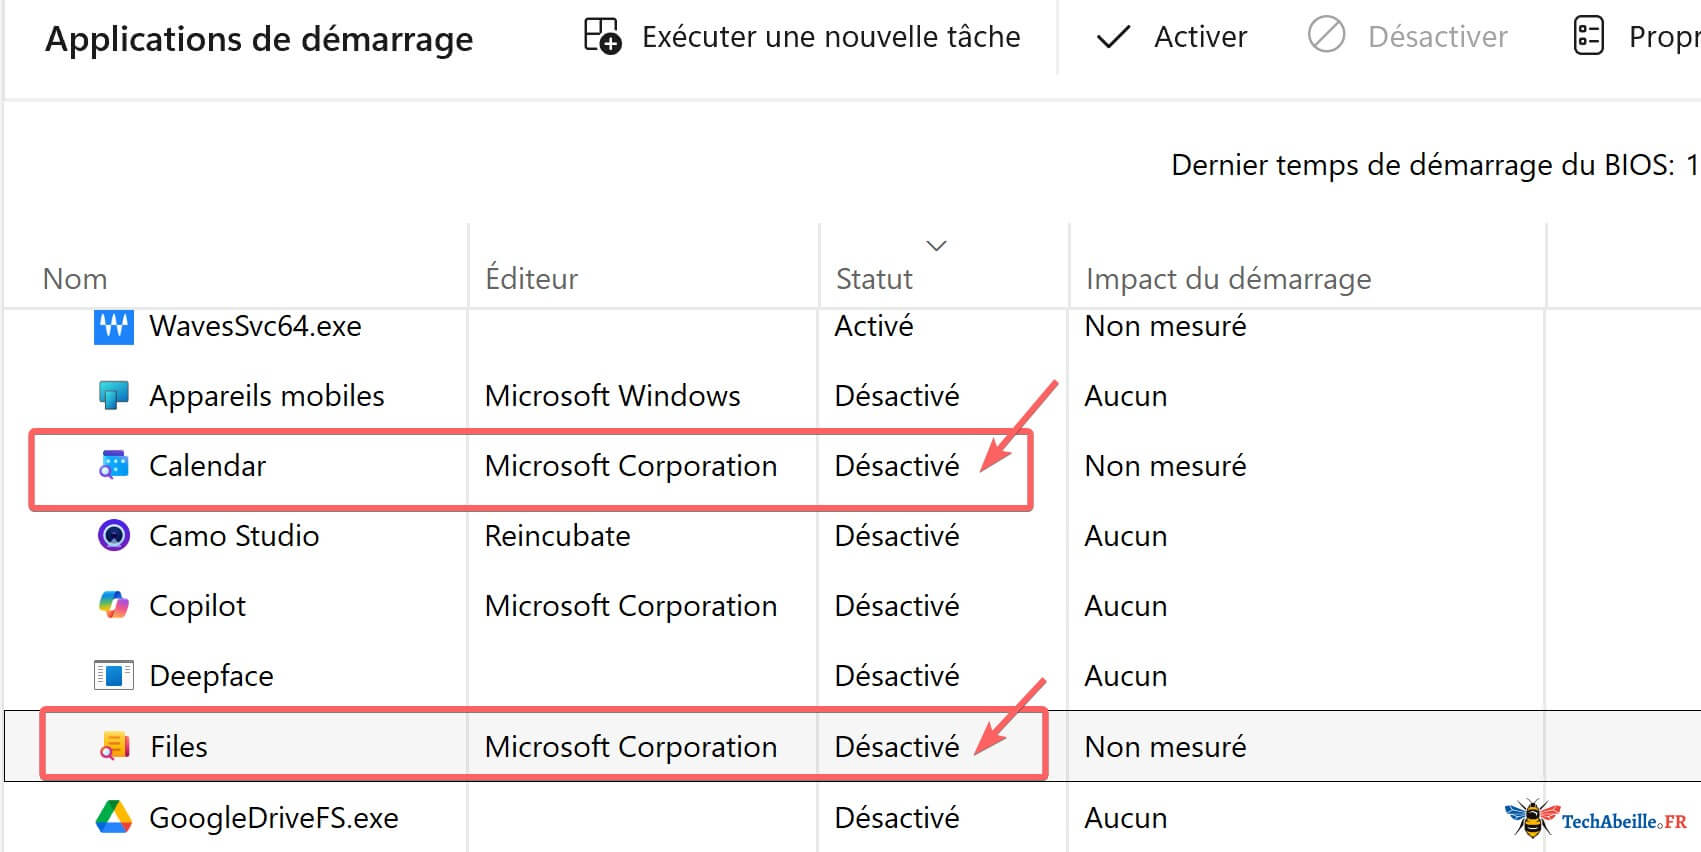Click the Propriétés icon in the toolbar
Viewport: 1701px width, 852px height.
point(1589,36)
